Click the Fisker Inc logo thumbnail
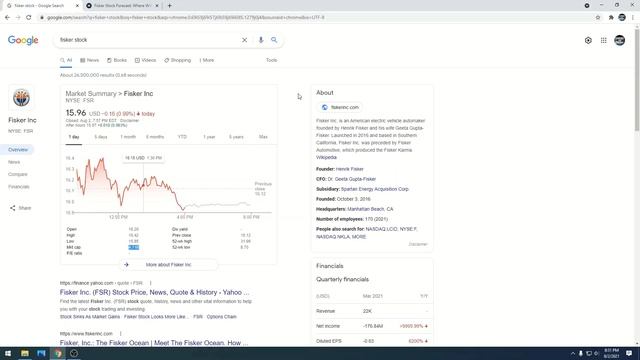Viewport: 640px width, 360px height. click(x=21, y=98)
